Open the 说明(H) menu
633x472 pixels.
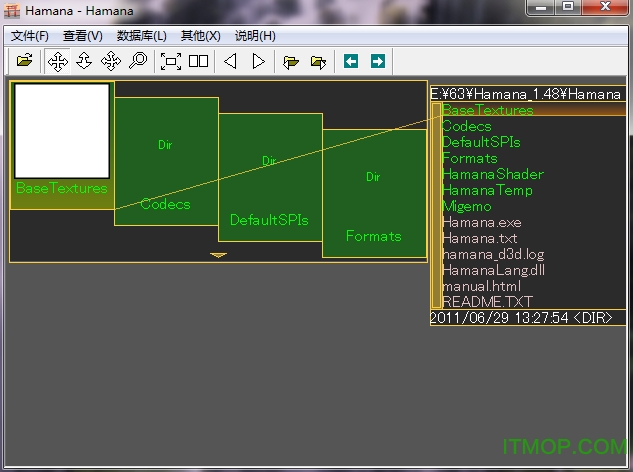coord(255,35)
